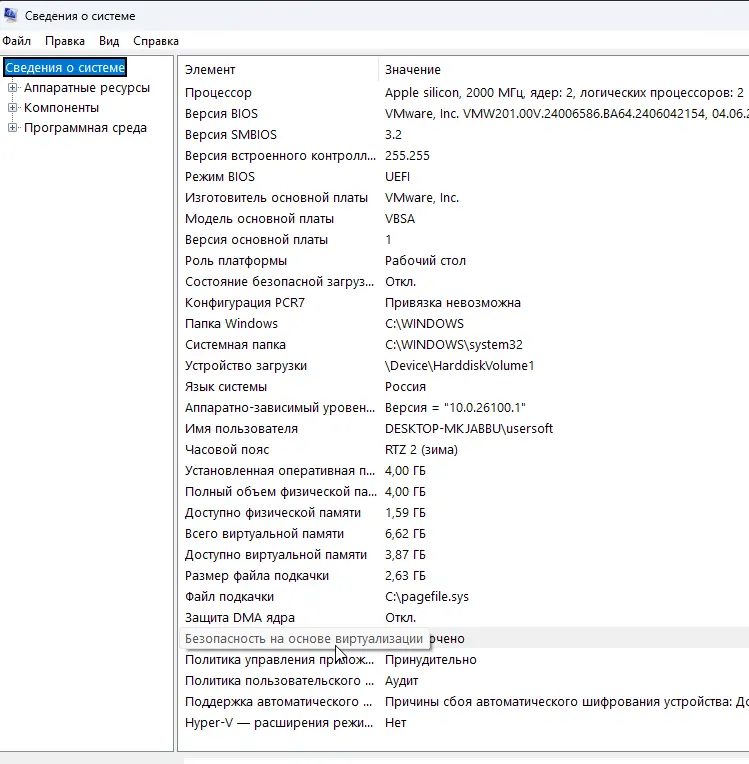This screenshot has width=749, height=764.
Task: Click the Имя пользователя row
Action: coord(241,429)
